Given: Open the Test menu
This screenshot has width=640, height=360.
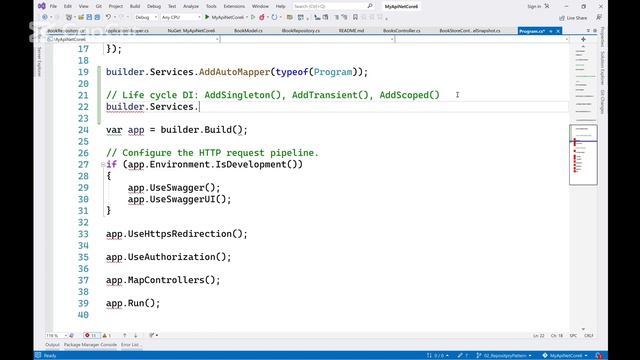Looking at the screenshot, I should [172, 7].
